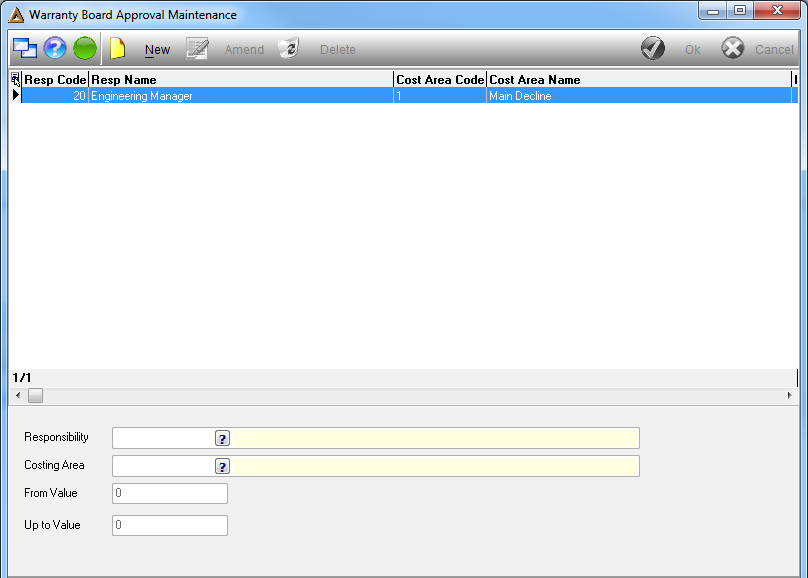Click the Up to Value input field
The width and height of the screenshot is (808, 578).
pos(170,525)
